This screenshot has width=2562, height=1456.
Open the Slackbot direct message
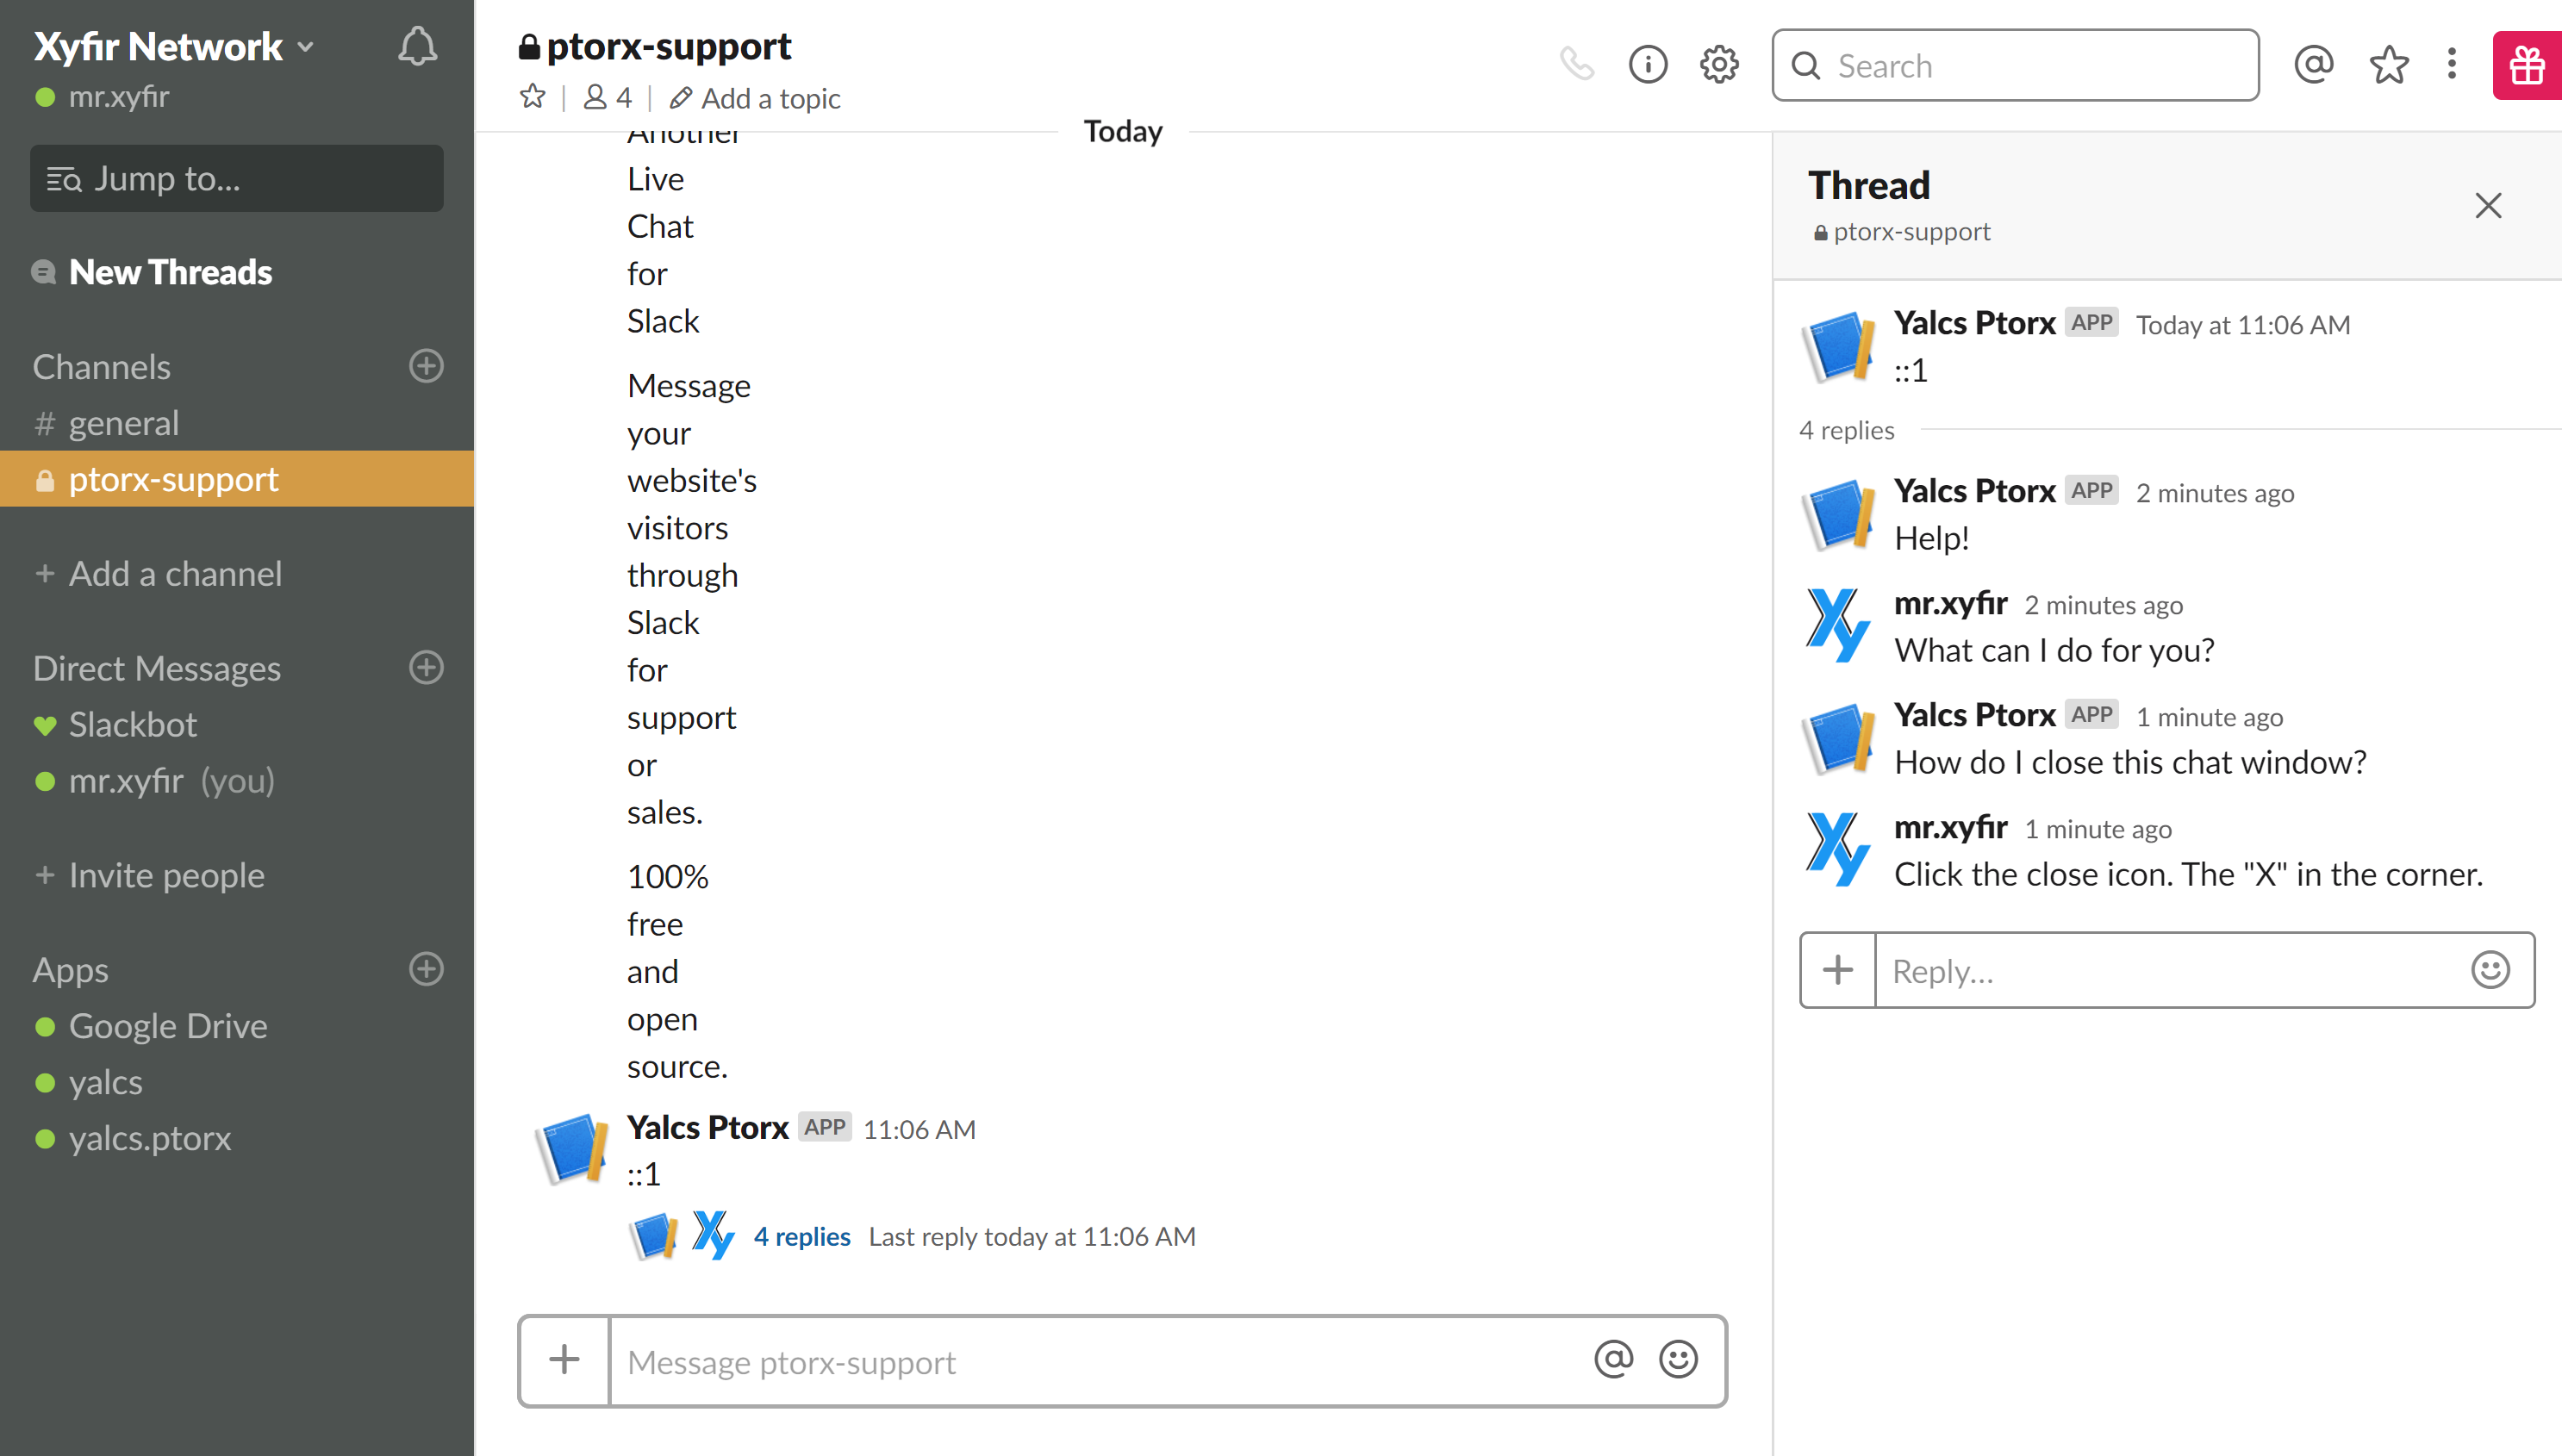132,724
